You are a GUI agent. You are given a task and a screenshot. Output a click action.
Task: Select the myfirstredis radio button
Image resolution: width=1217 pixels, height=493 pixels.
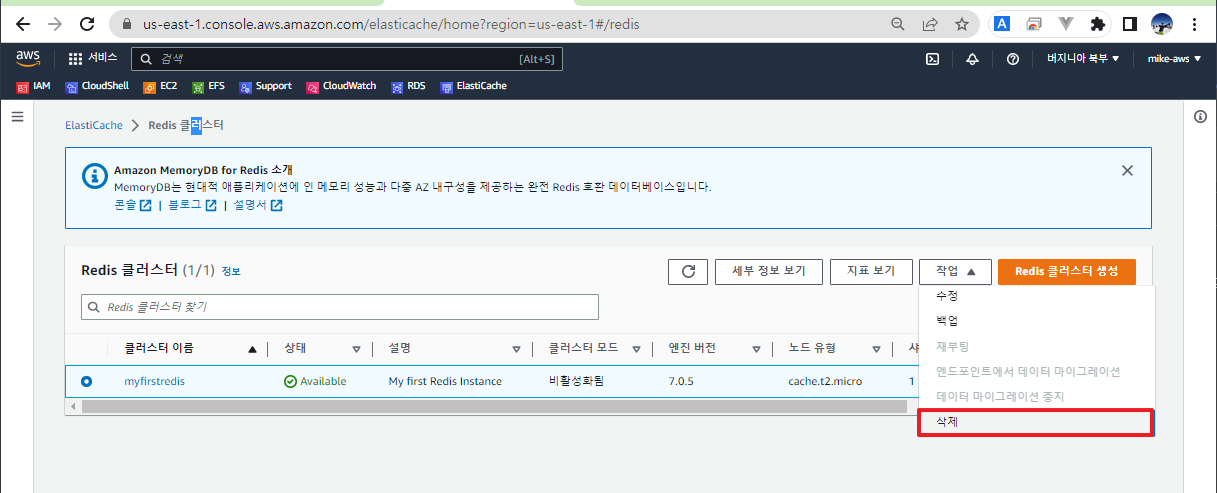[x=86, y=381]
